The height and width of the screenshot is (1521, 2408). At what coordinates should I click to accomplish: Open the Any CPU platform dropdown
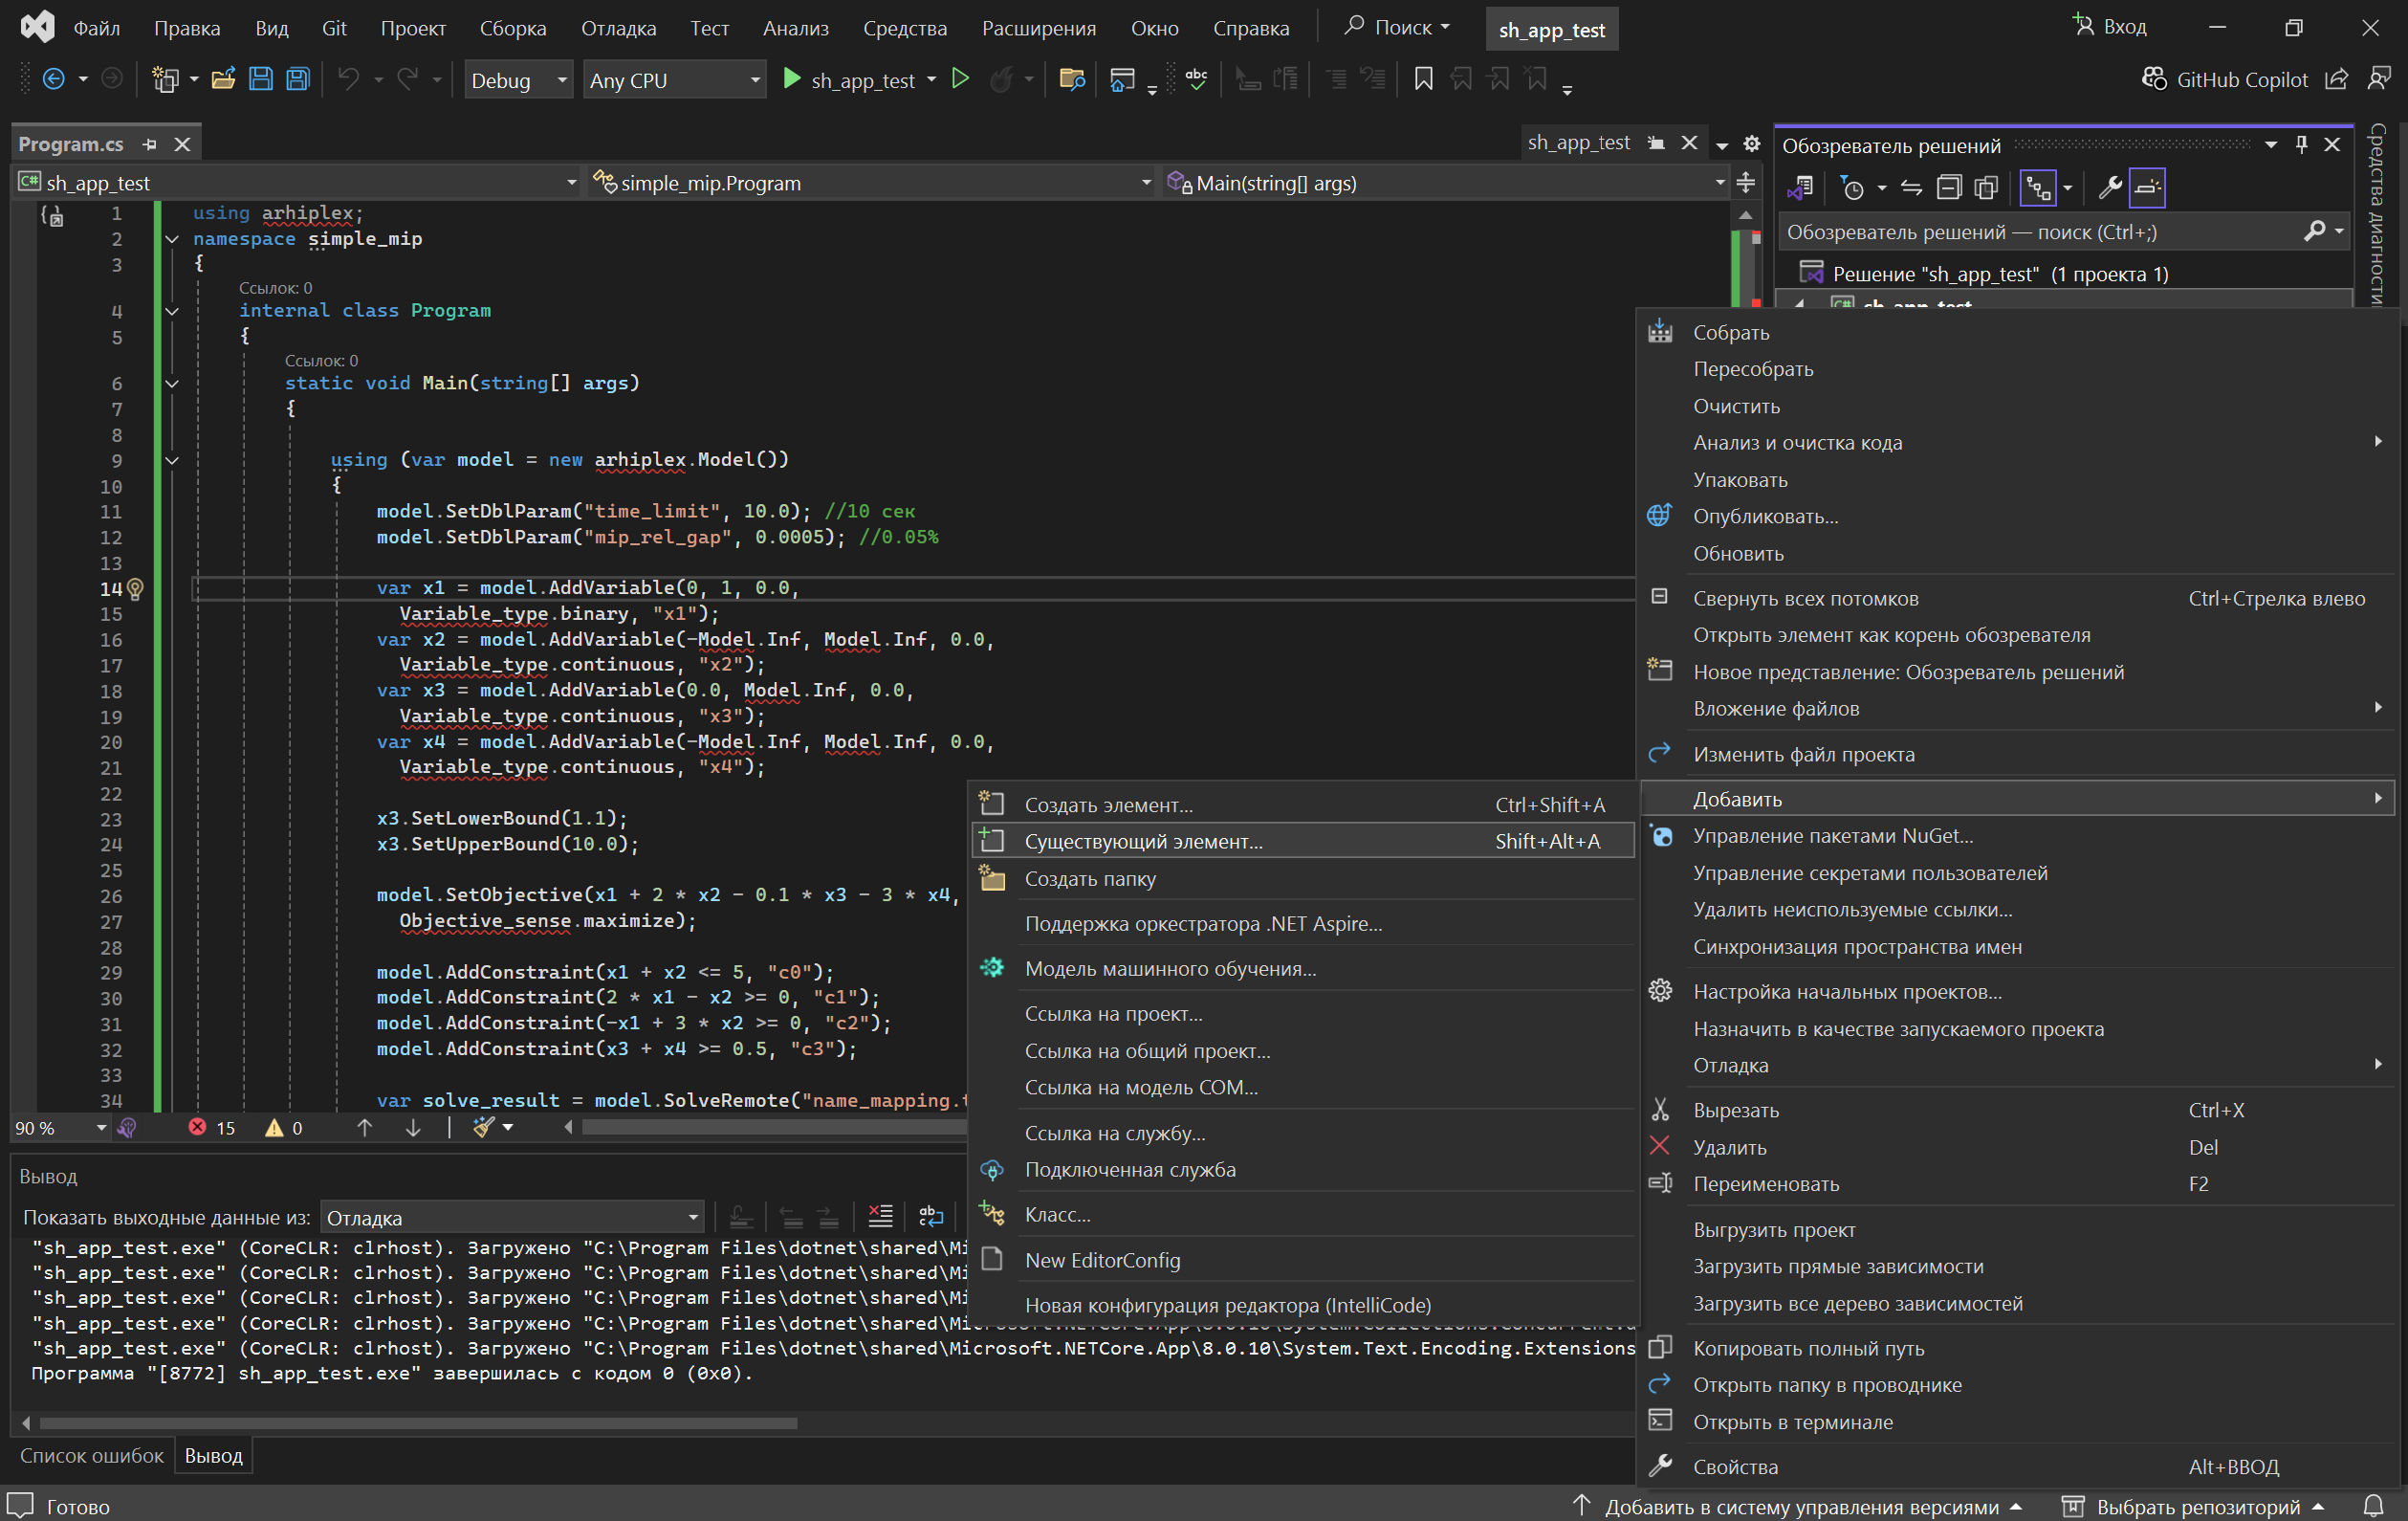coord(674,80)
